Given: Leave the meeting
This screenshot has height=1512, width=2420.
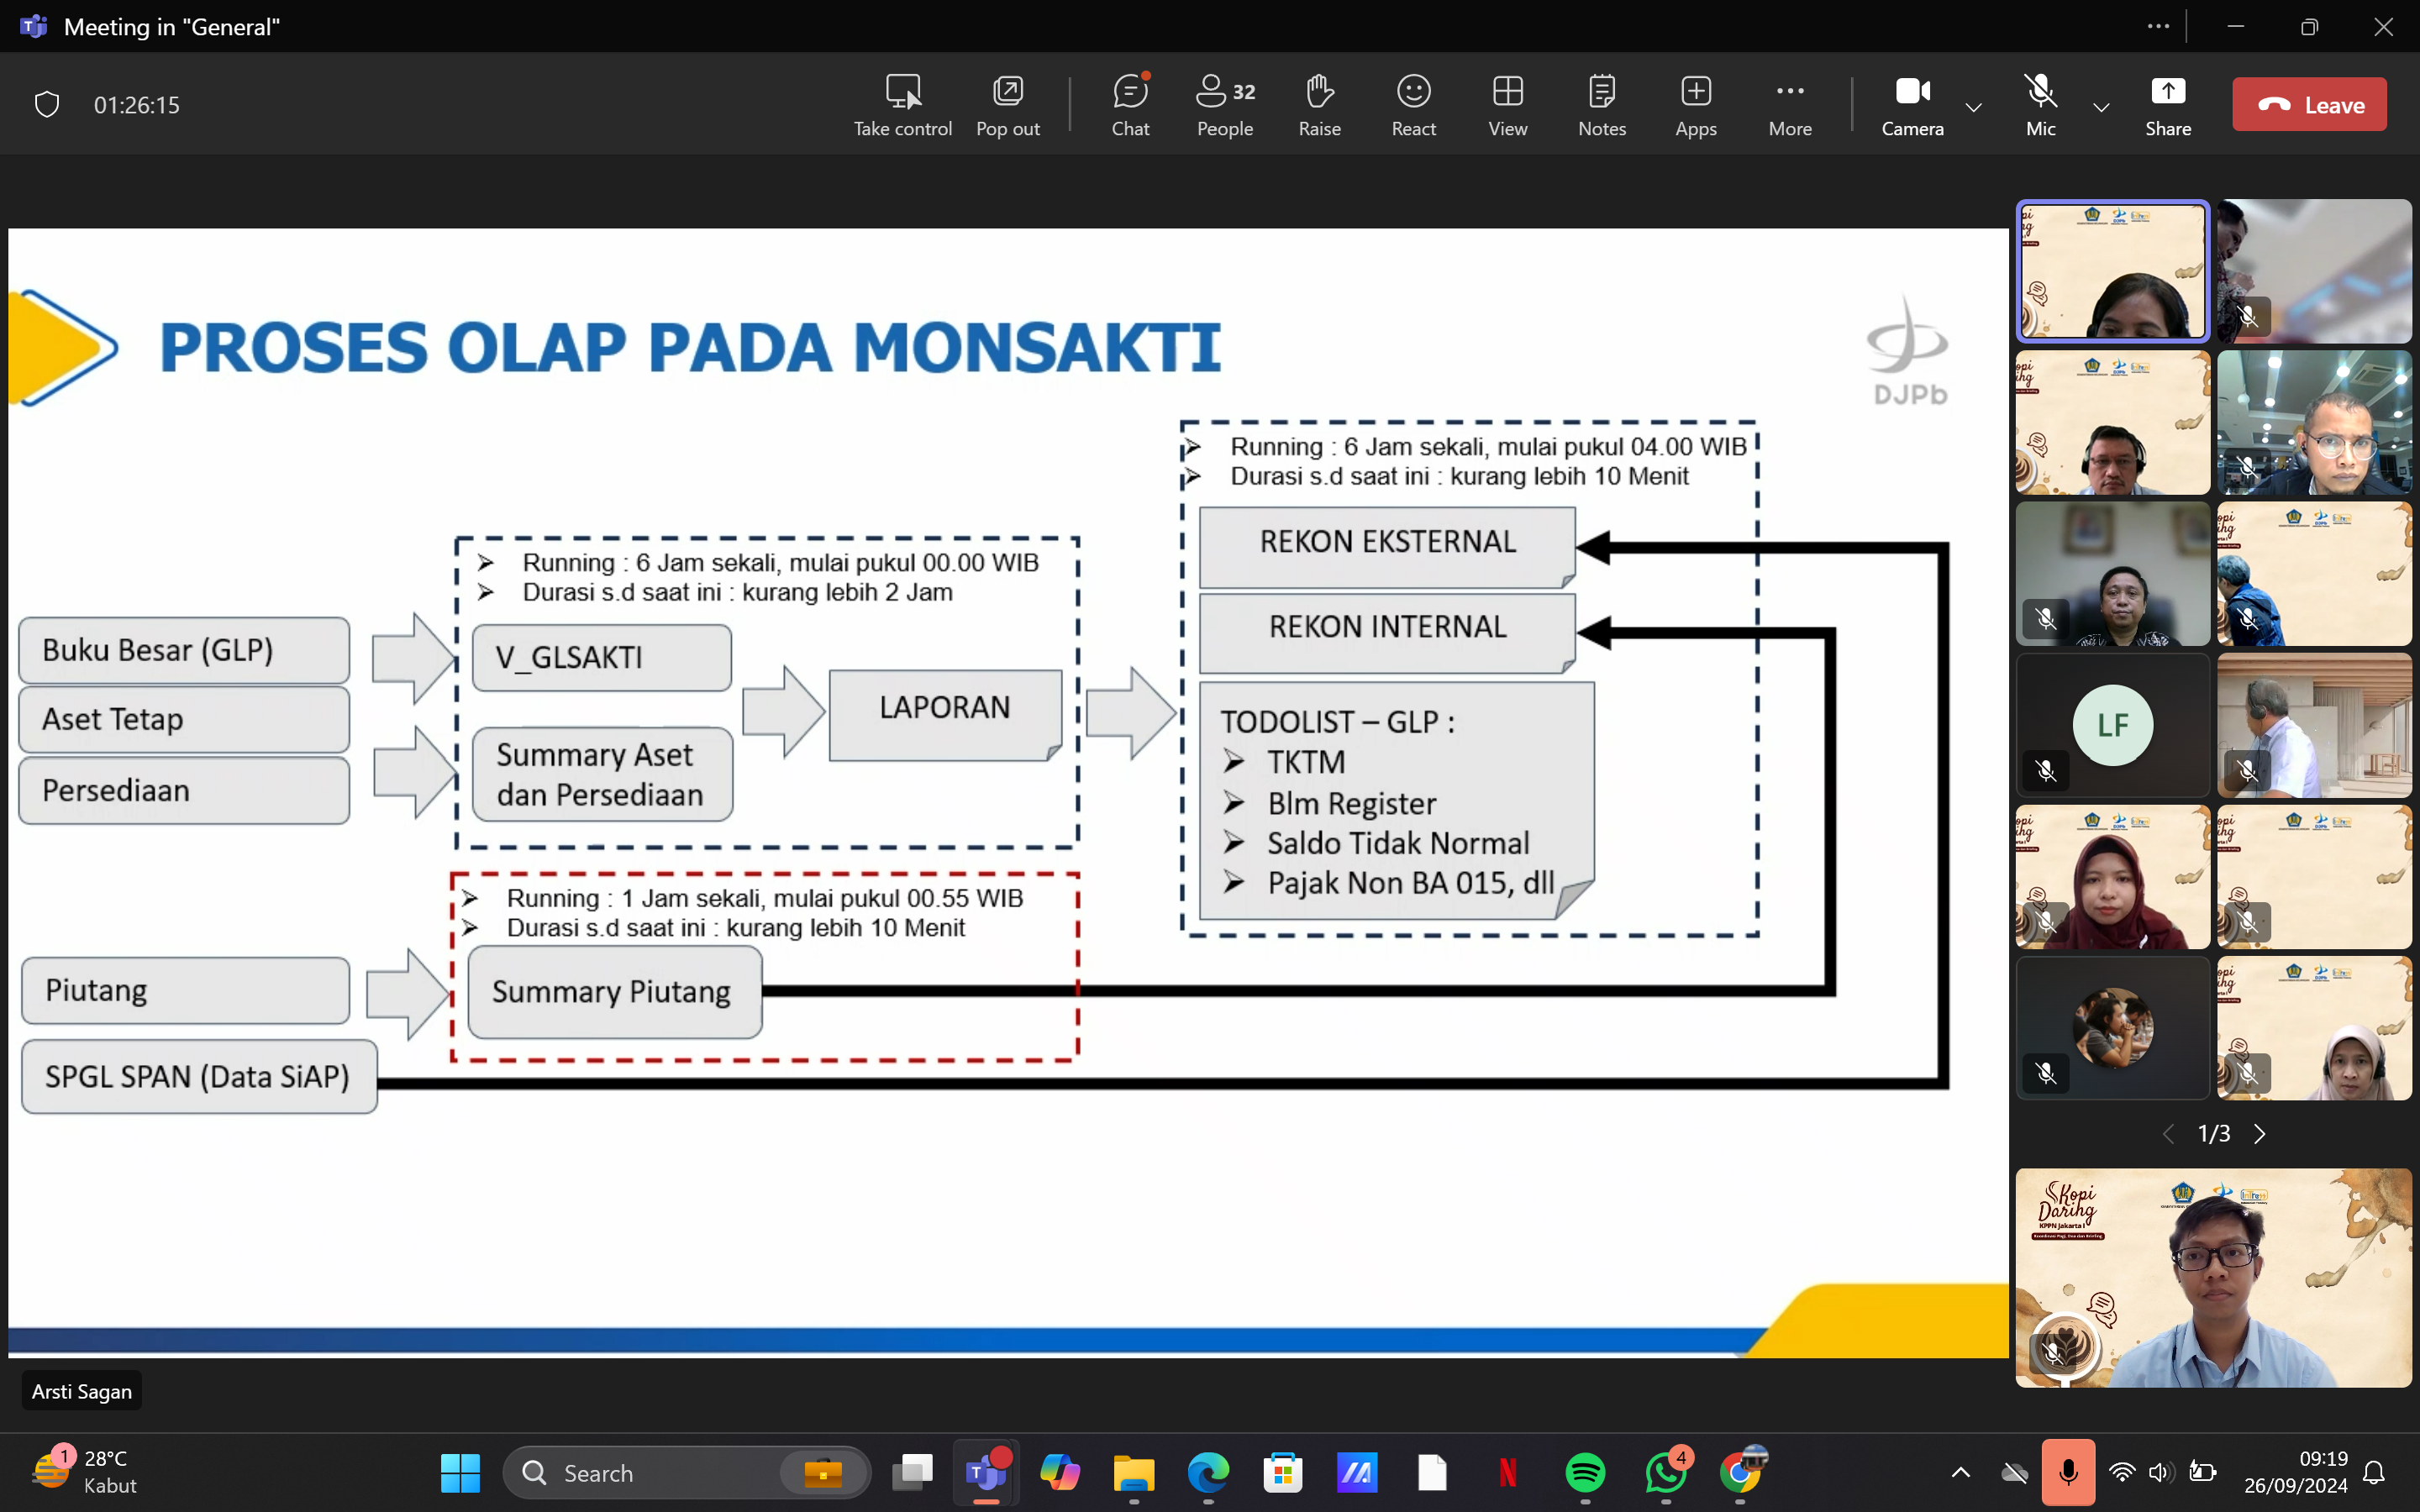Looking at the screenshot, I should point(2308,104).
